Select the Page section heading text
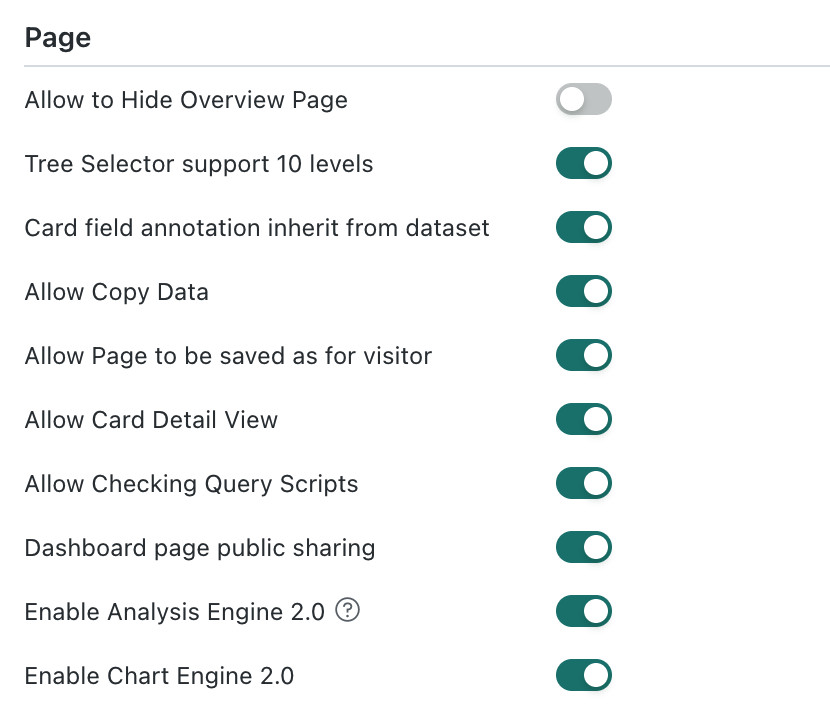Viewport: 830px width, 726px height. pyautogui.click(x=58, y=39)
